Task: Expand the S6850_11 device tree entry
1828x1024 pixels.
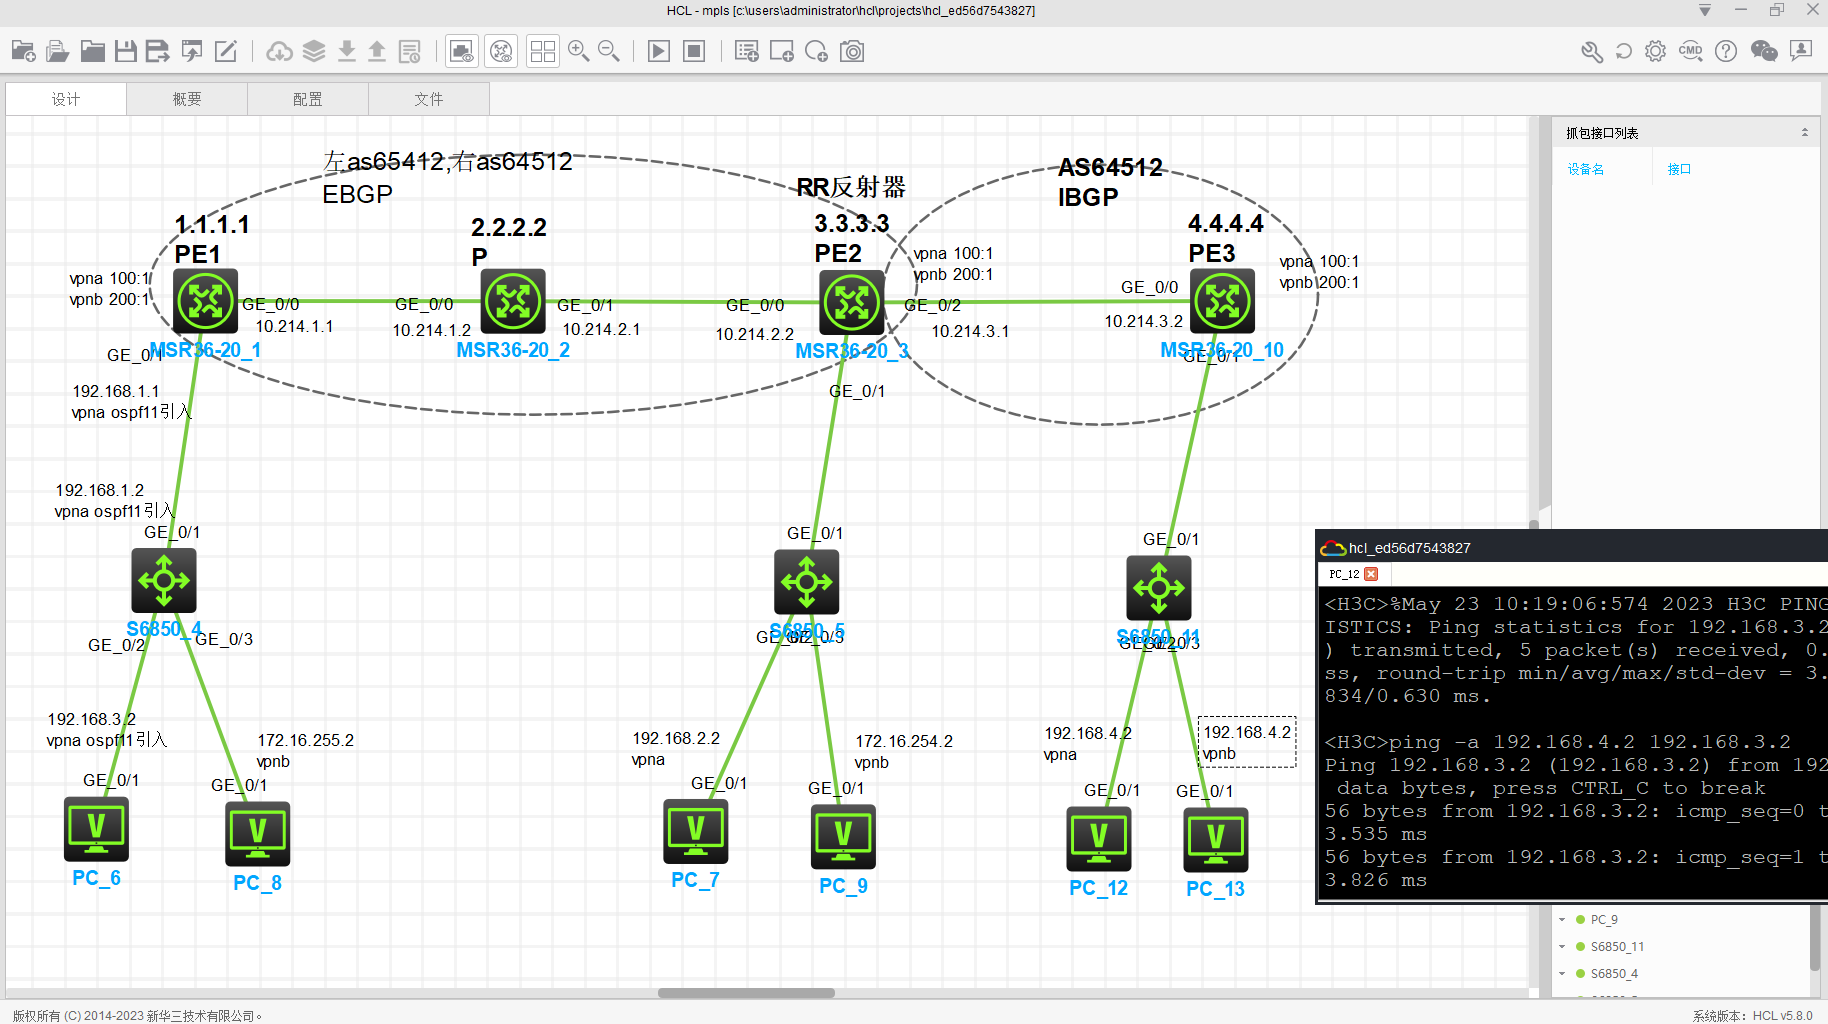Action: coord(1562,947)
